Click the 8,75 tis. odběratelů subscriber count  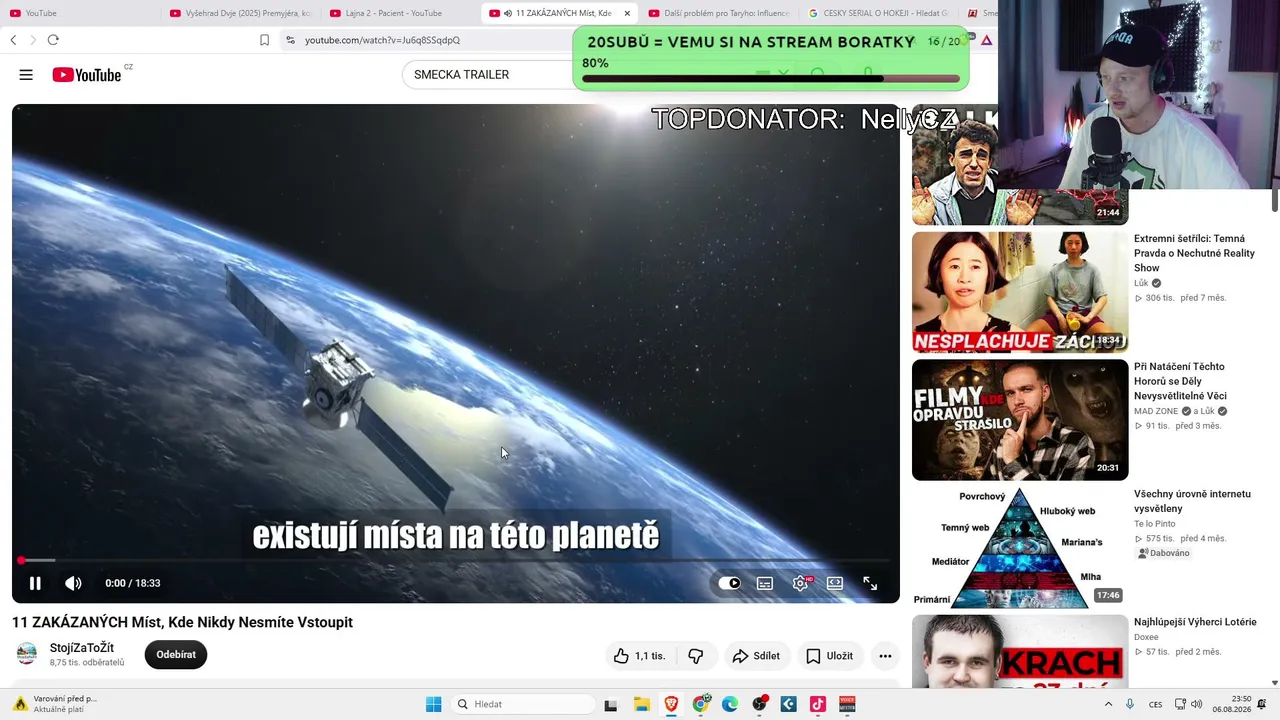(x=87, y=663)
